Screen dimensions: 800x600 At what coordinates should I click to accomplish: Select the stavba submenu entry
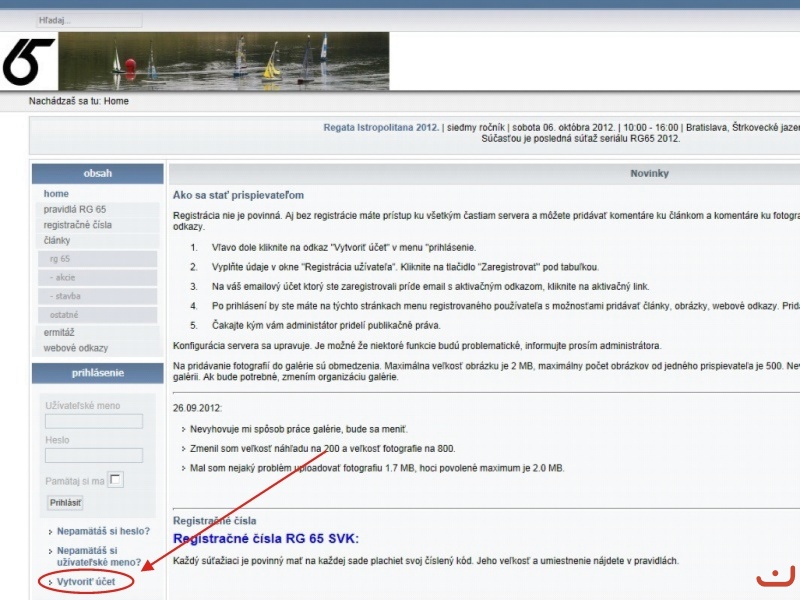pyautogui.click(x=65, y=296)
